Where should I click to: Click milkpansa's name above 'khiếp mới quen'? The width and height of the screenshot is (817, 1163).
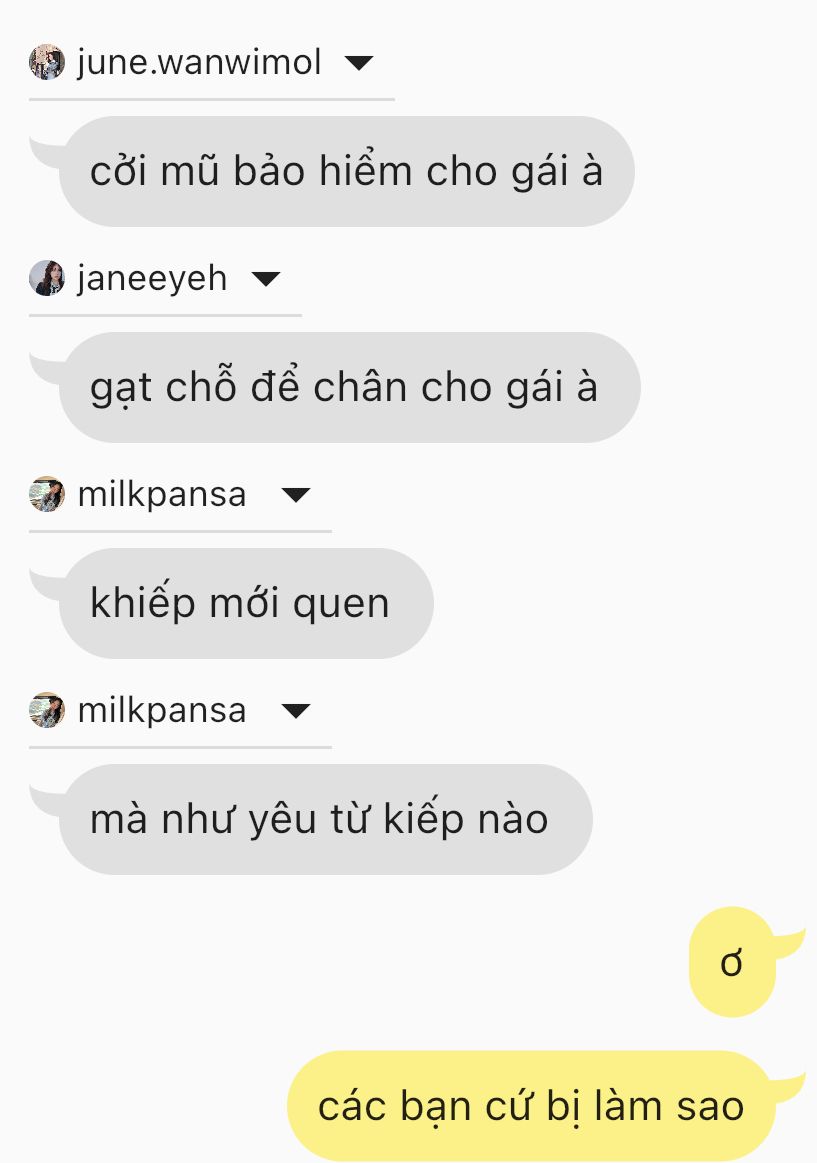[162, 495]
